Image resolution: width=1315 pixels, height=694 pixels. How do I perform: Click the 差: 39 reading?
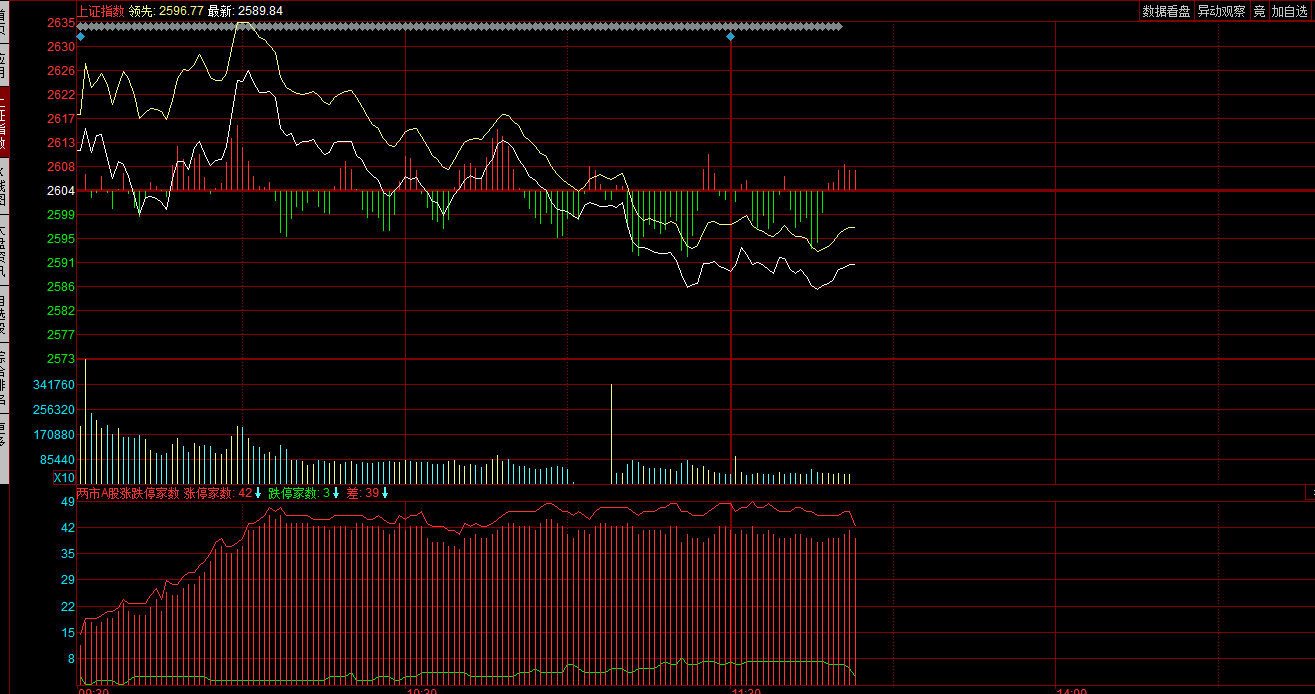(x=363, y=493)
